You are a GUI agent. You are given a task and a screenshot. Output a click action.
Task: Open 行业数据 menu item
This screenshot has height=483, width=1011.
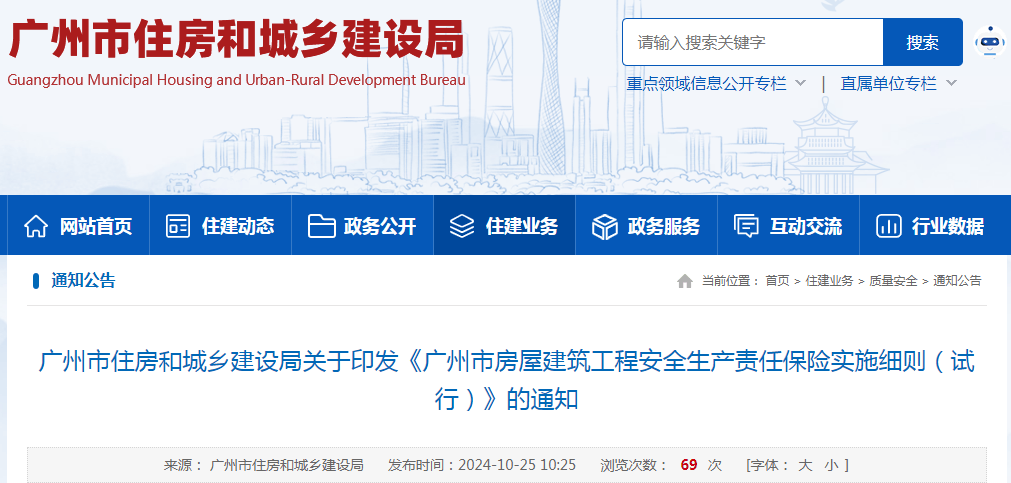tap(930, 226)
